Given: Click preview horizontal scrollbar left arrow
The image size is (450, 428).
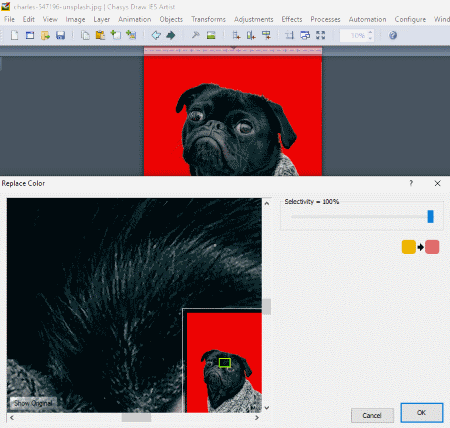Looking at the screenshot, I should [x=12, y=417].
